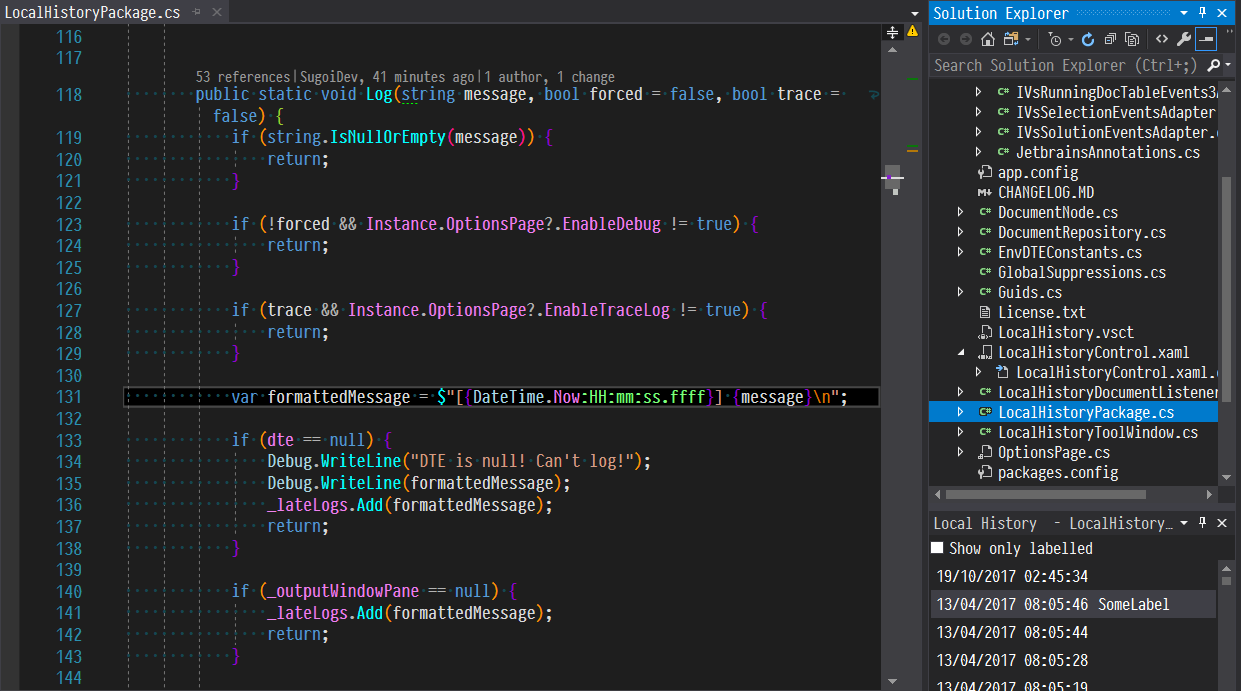This screenshot has height=691, width=1241.
Task: Enable the Show only labelled checkbox
Action: tap(939, 548)
